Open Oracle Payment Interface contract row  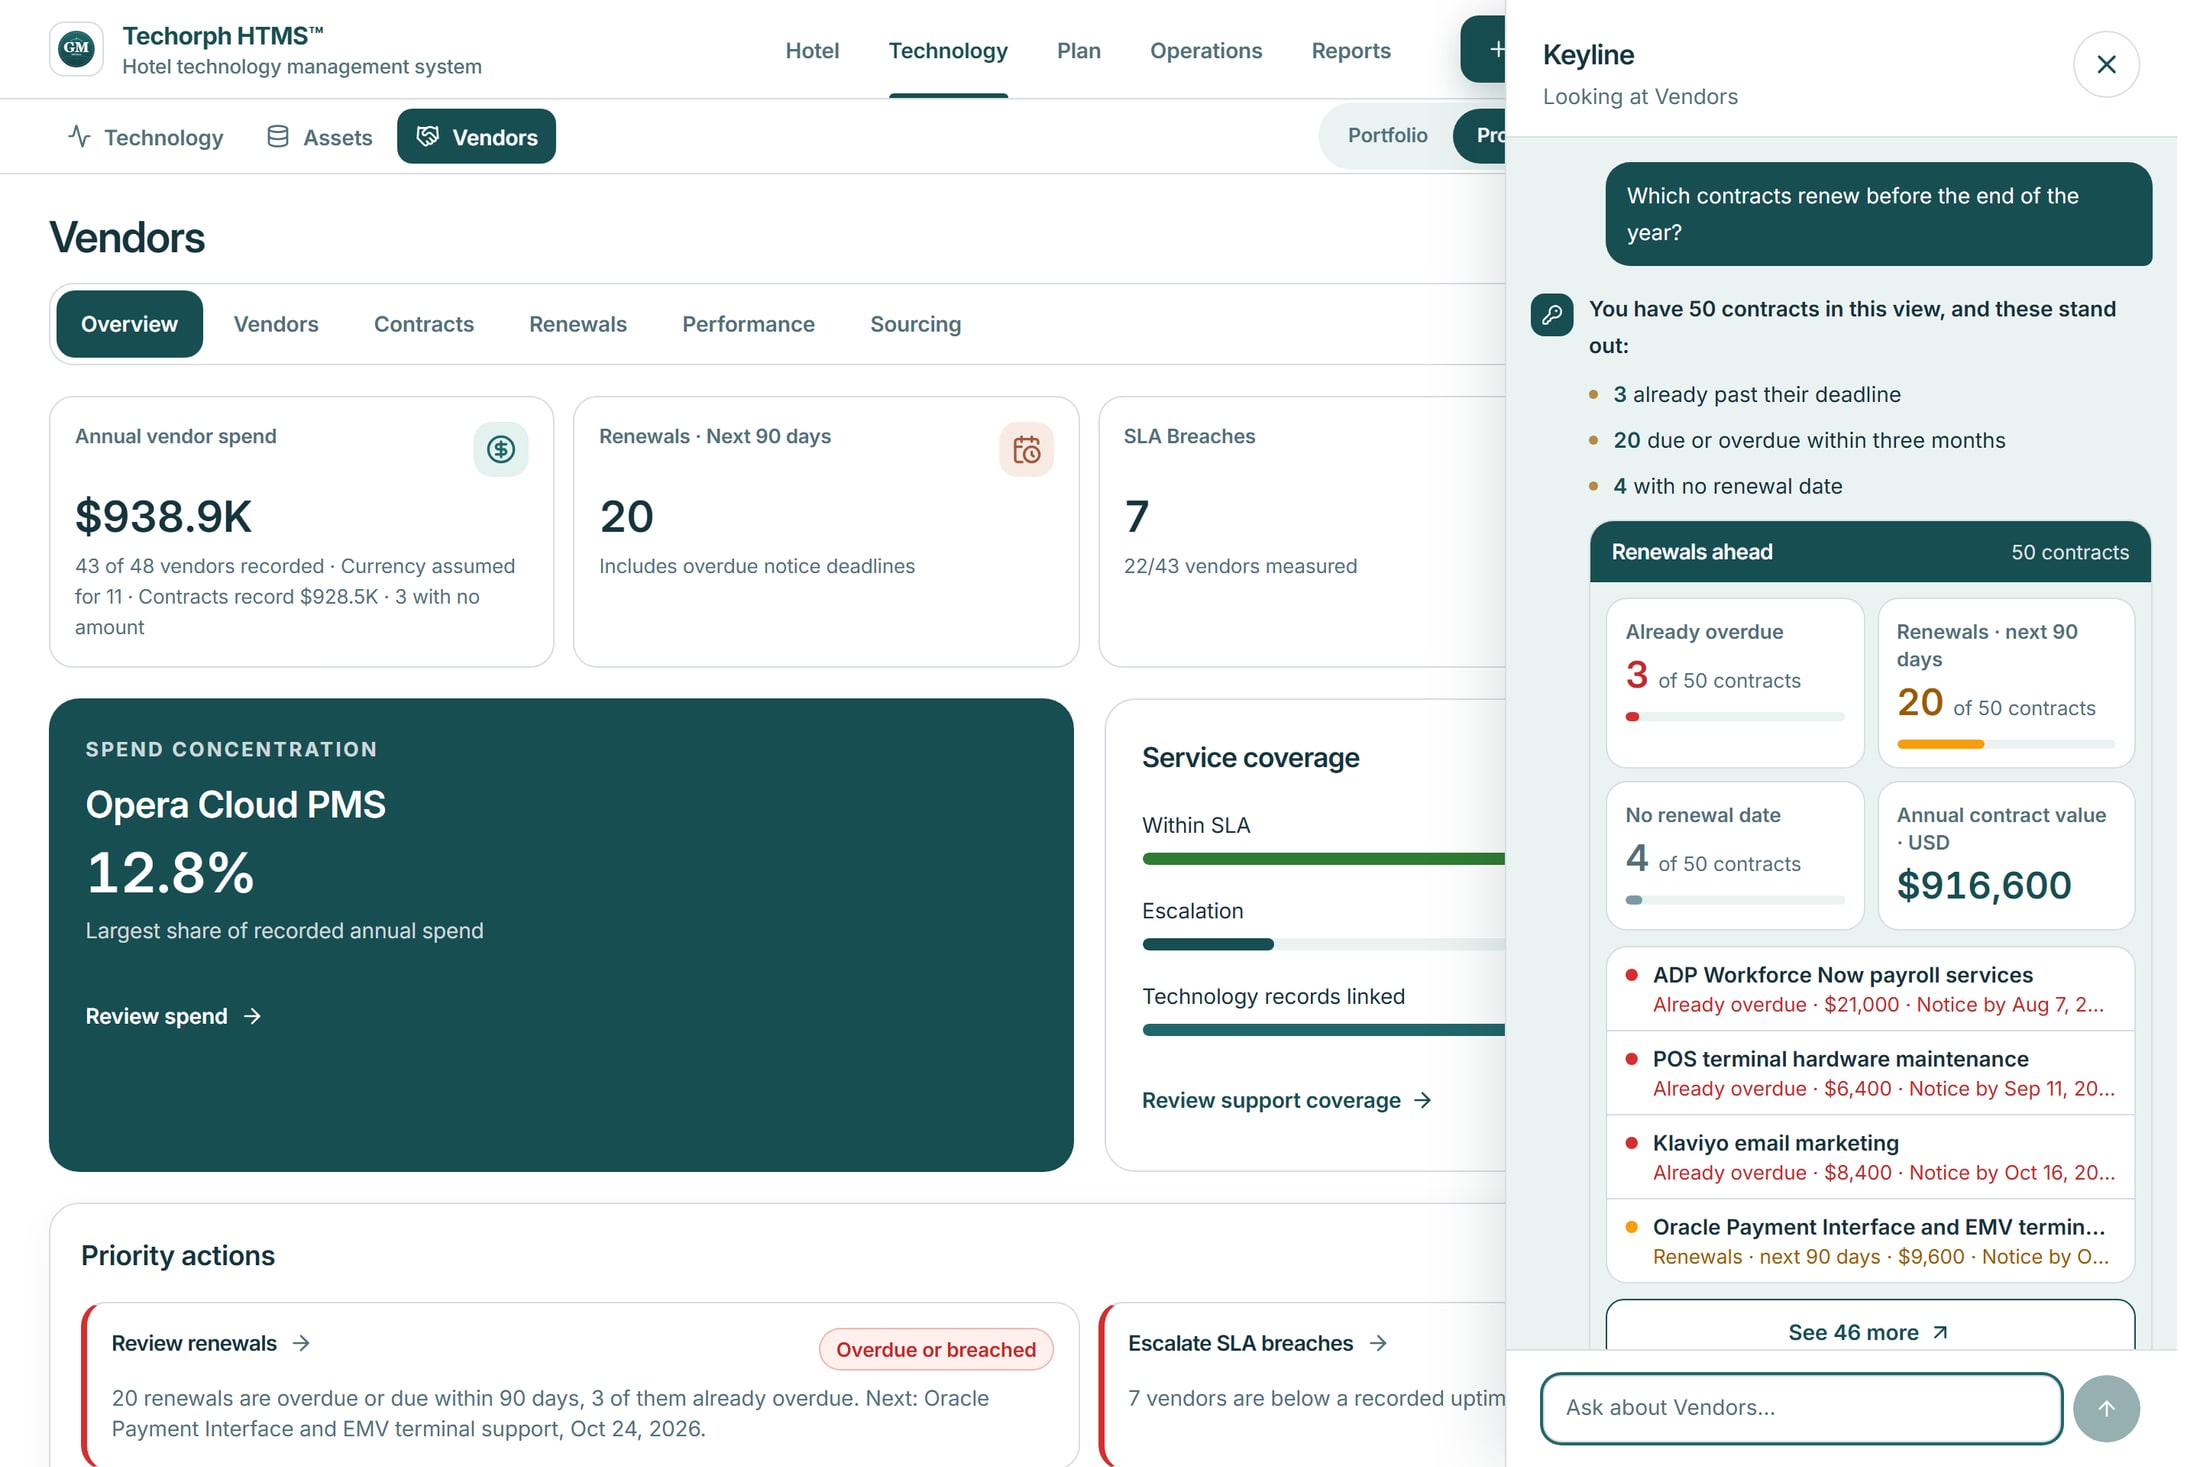(1870, 1241)
